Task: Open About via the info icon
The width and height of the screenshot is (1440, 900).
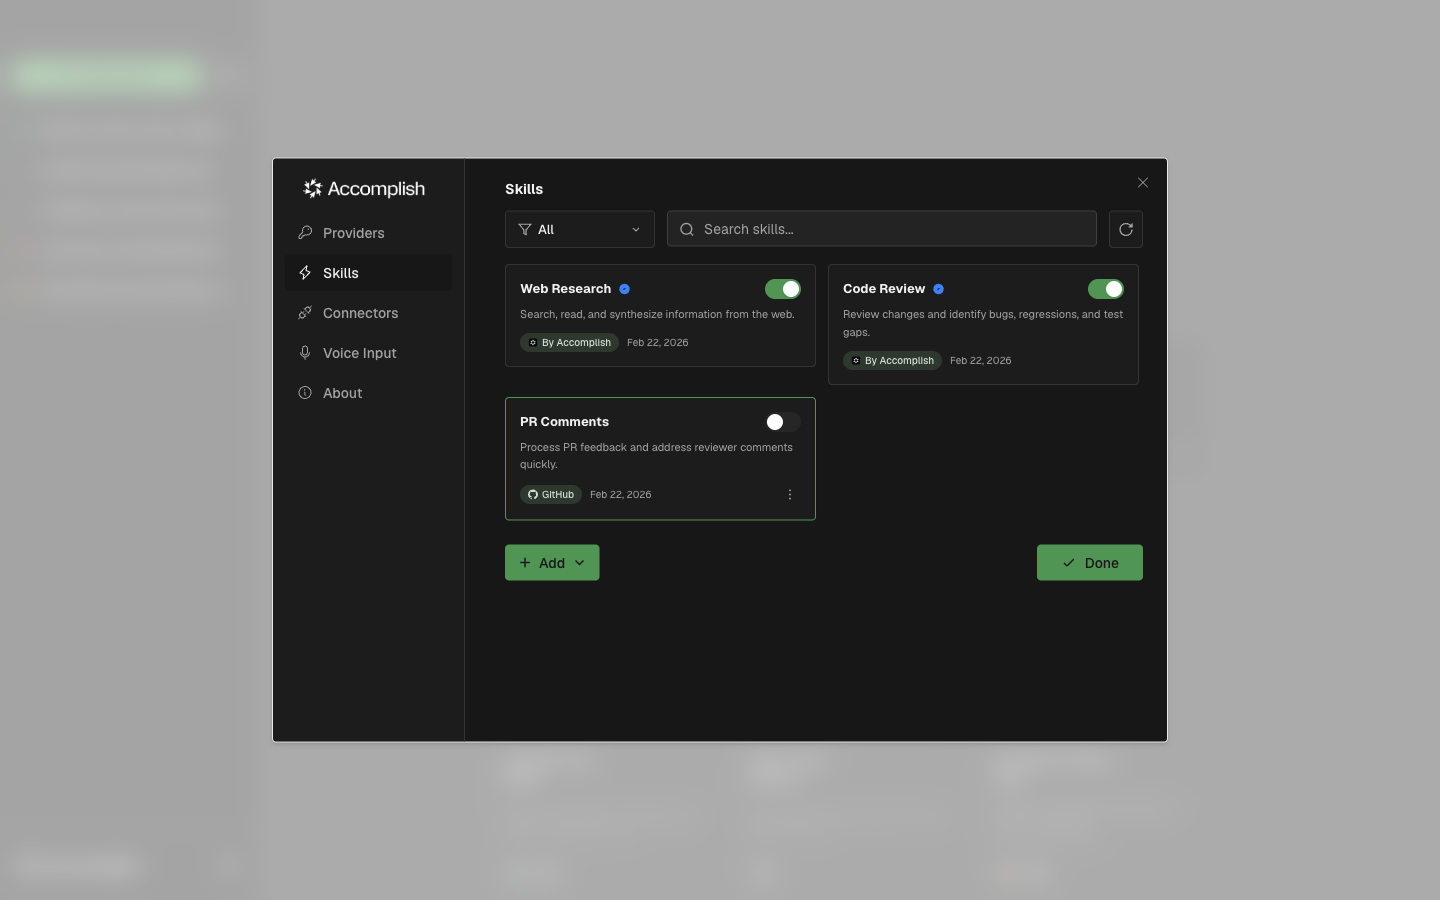Action: click(305, 392)
